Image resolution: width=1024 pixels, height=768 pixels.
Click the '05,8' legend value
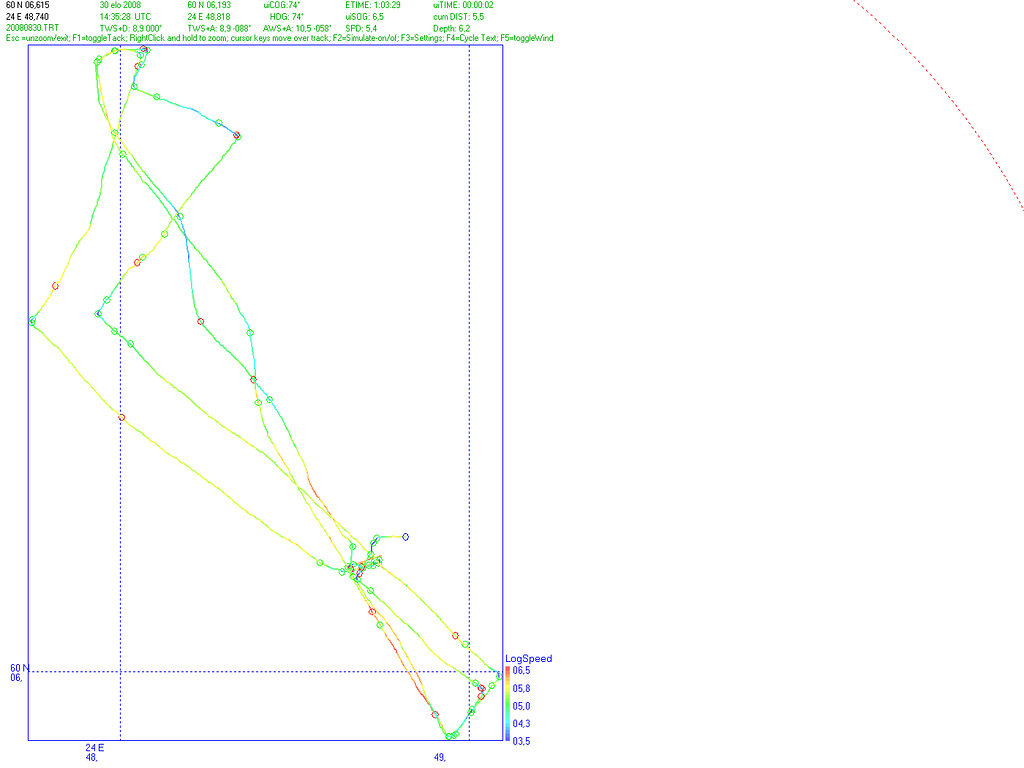point(521,688)
